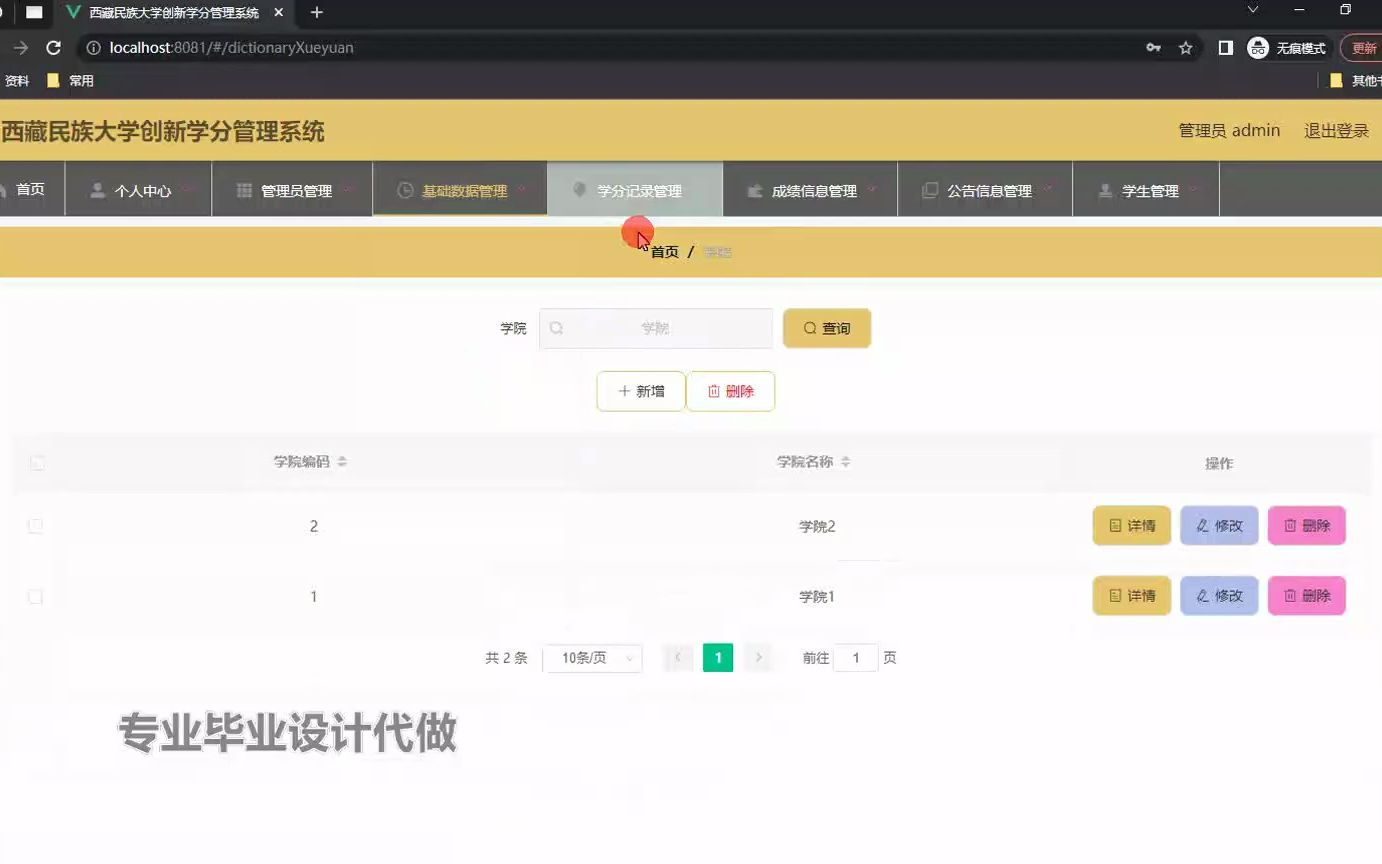This screenshot has width=1382, height=864.
Task: Check the row checkbox for 学院2
Action: 35,526
